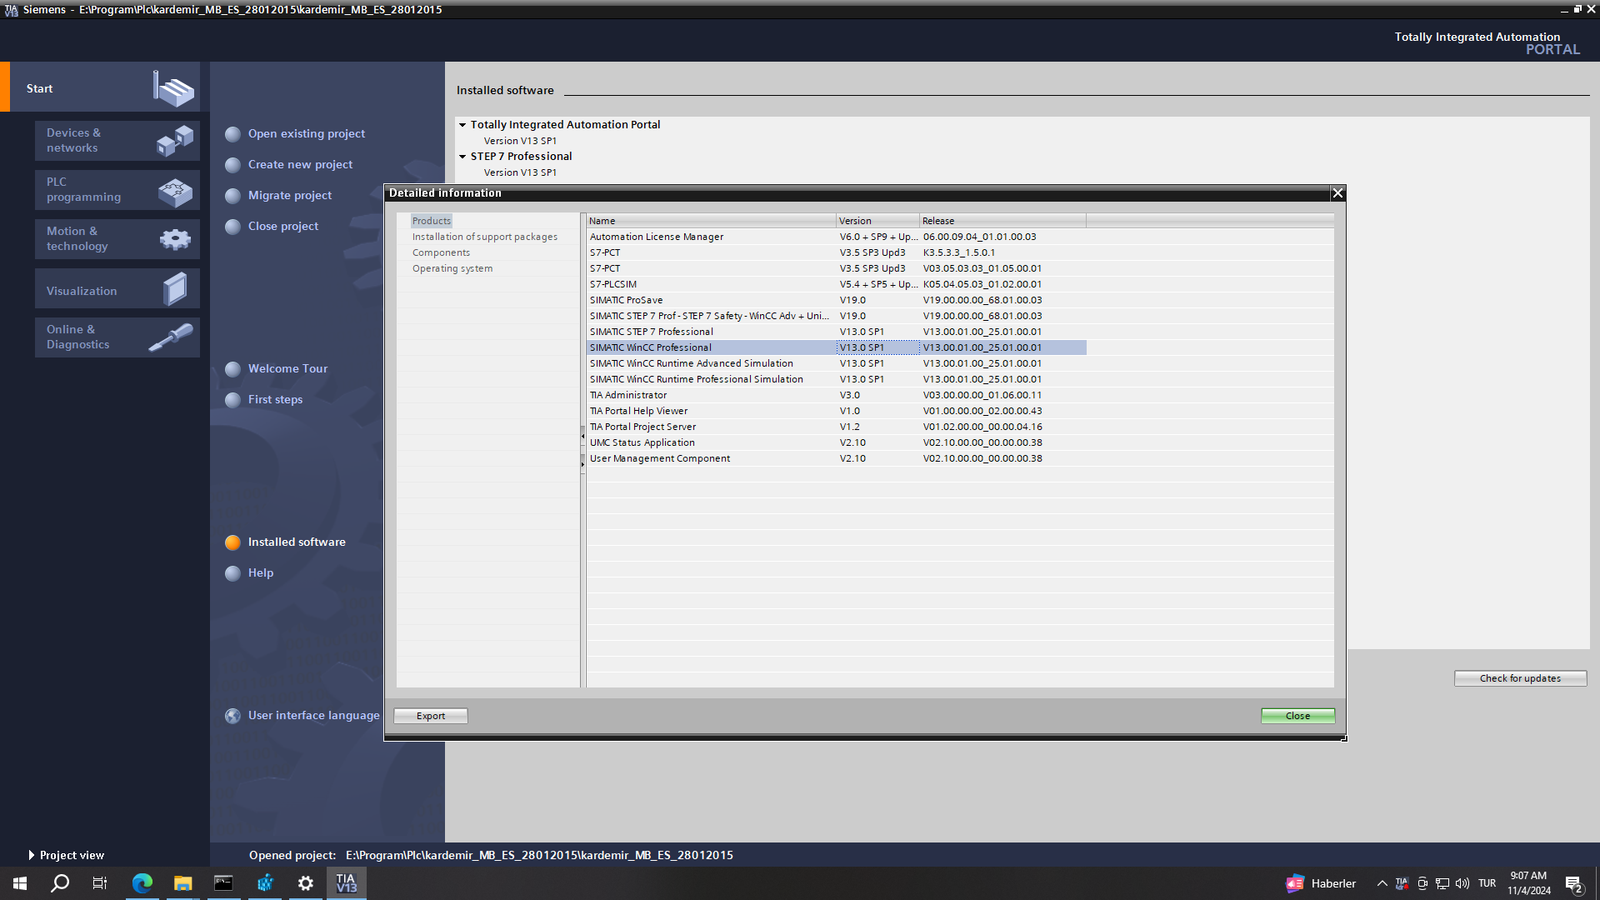1600x900 pixels.
Task: Click the round bullet beside Migrate project
Action: pos(233,196)
